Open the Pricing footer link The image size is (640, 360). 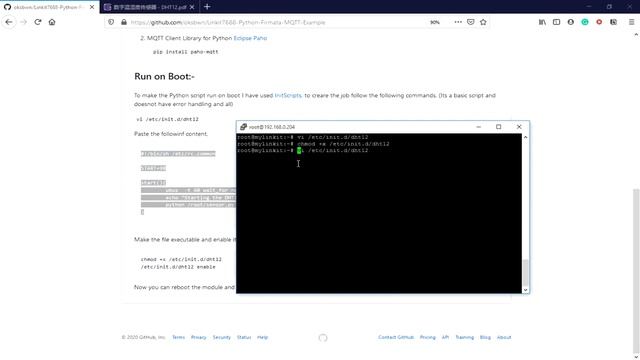pyautogui.click(x=428, y=337)
